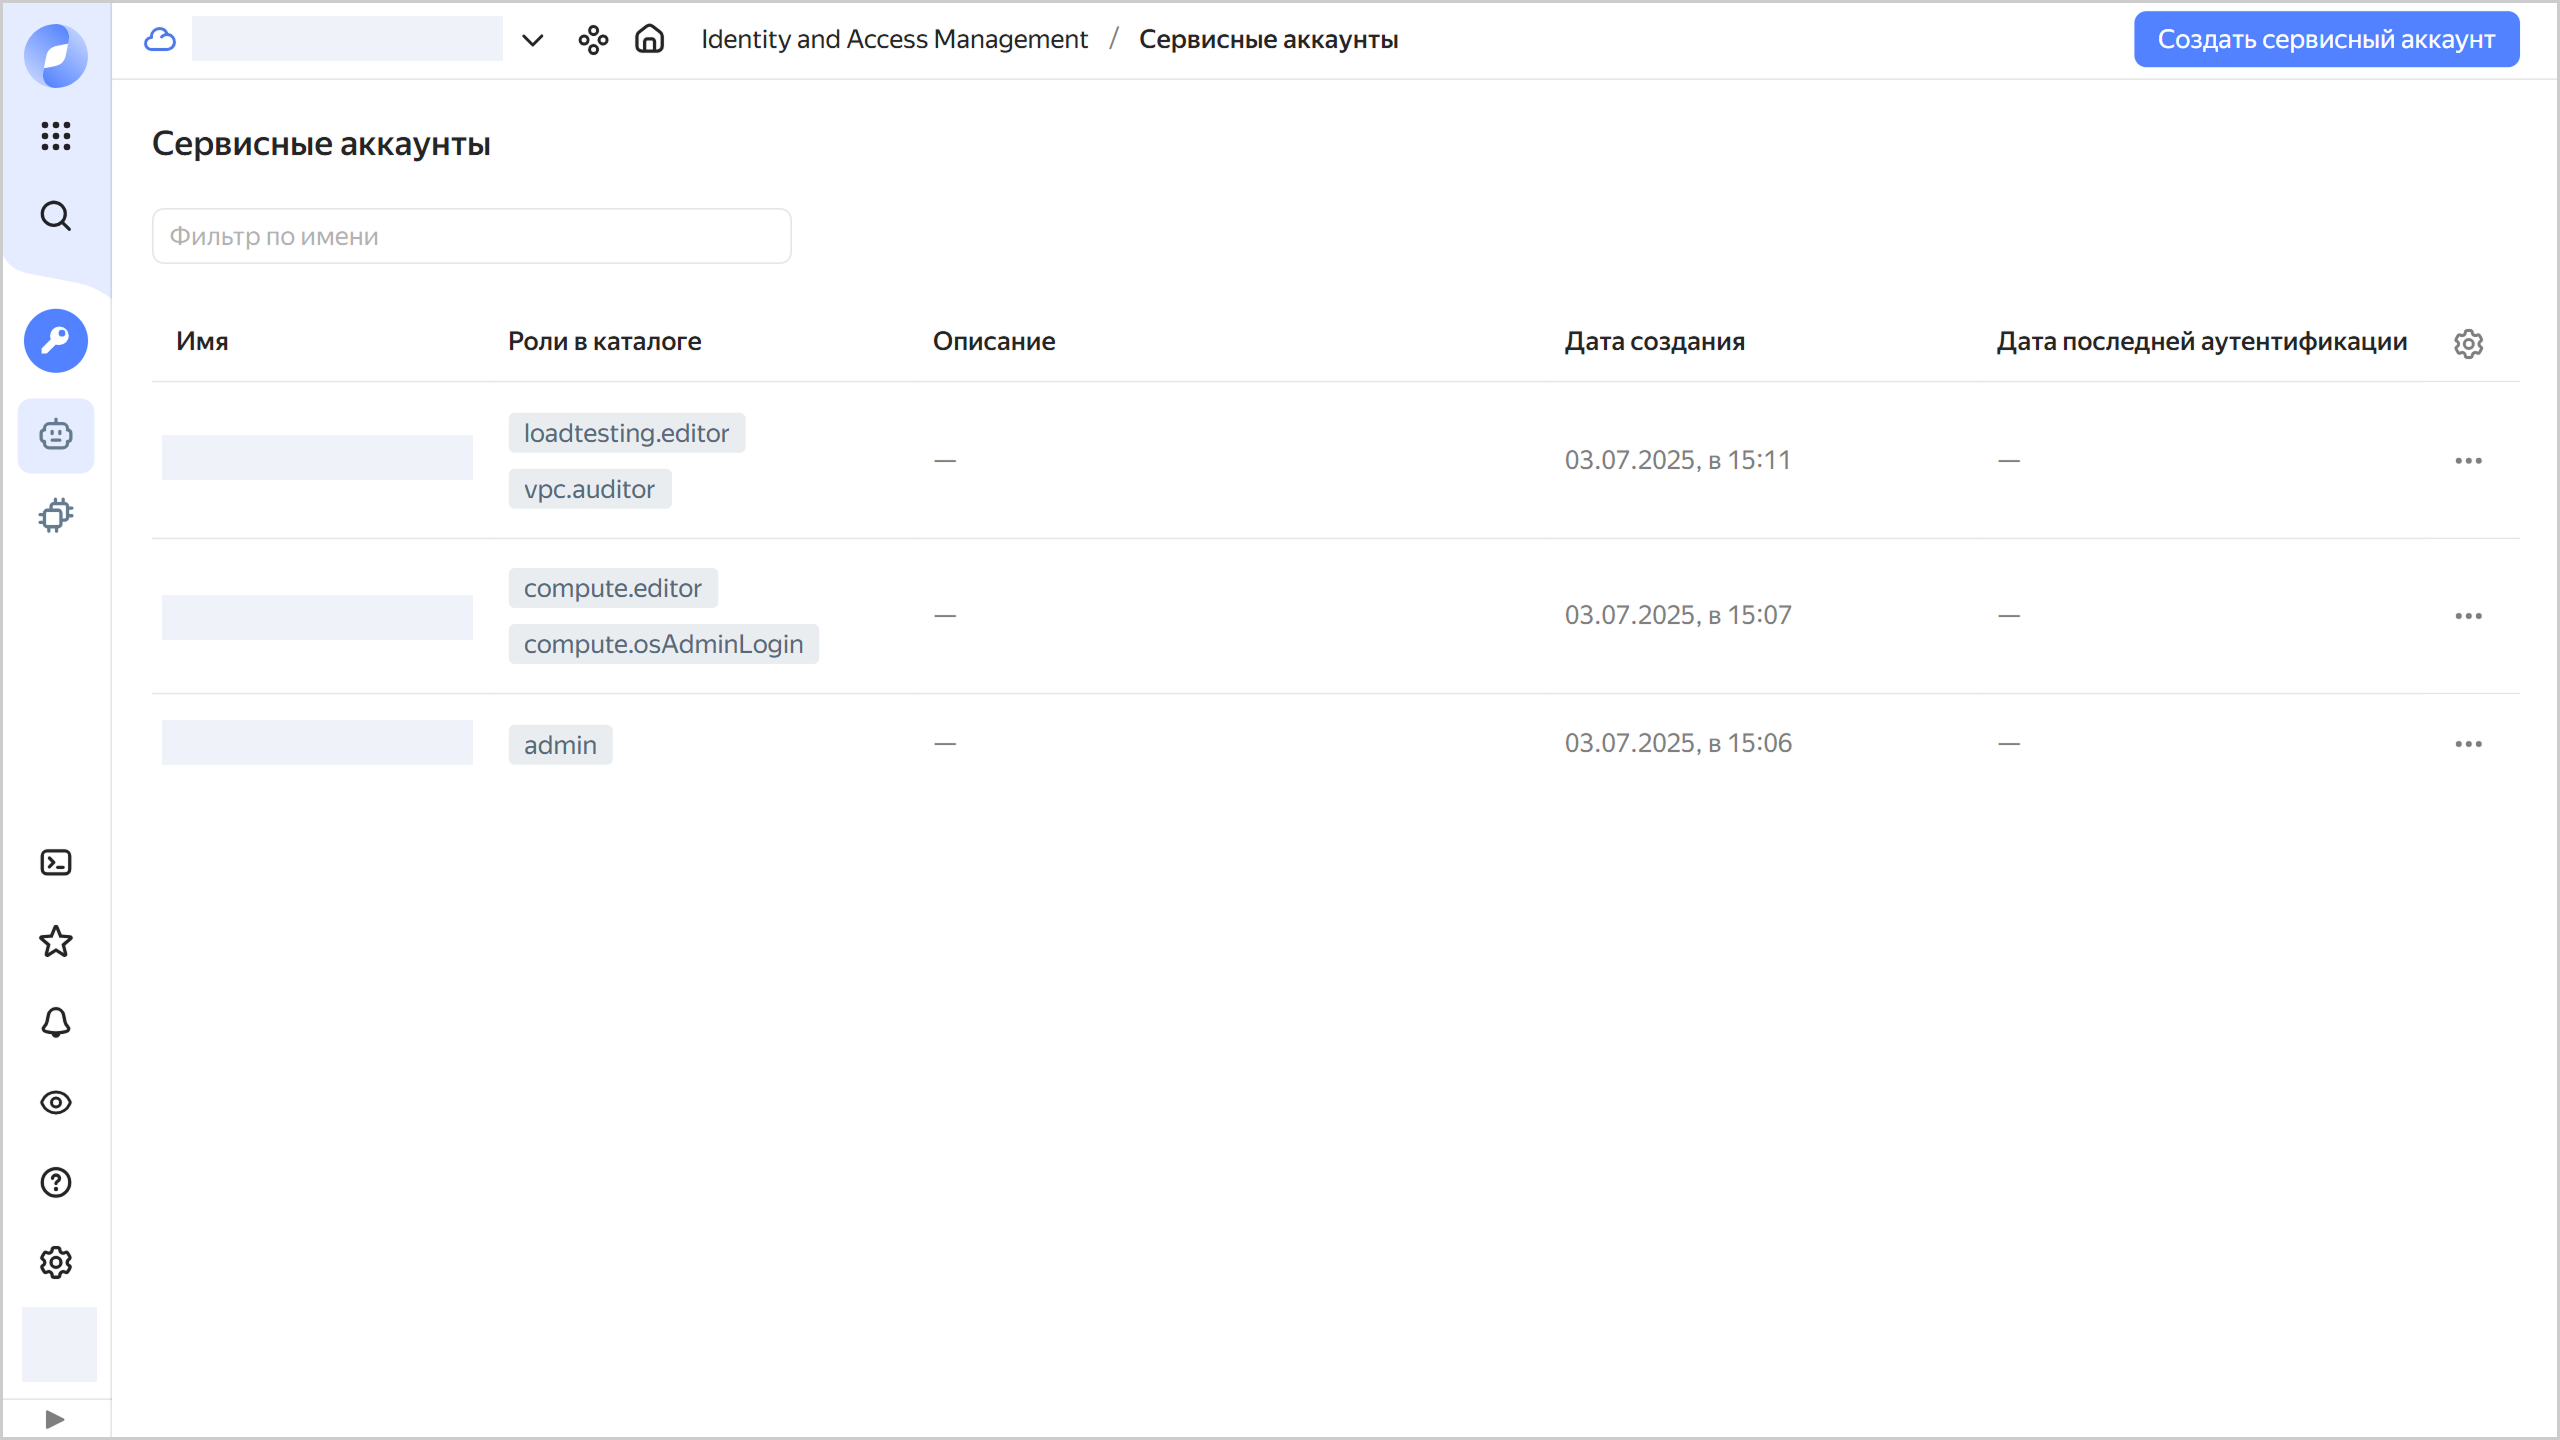
Task: Expand the cloud selector chevron
Action: pyautogui.click(x=532, y=40)
